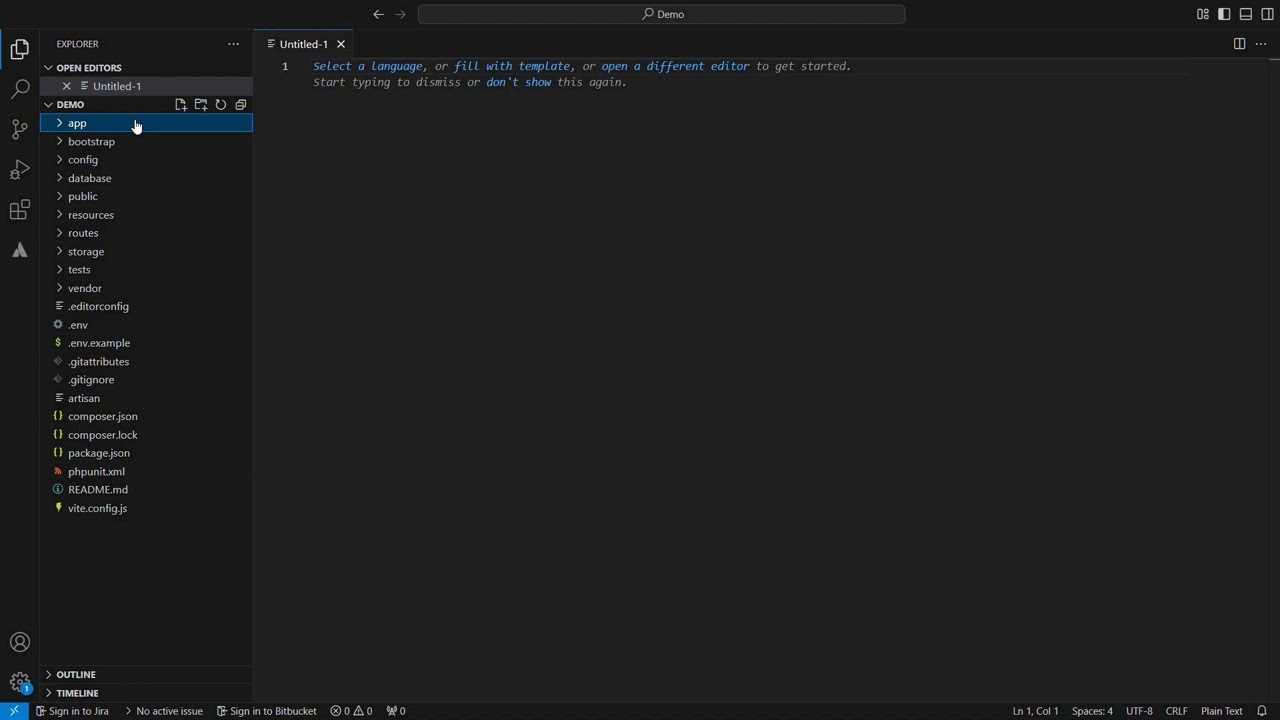This screenshot has height=720, width=1280.
Task: Click 'open a different editor' link
Action: pyautogui.click(x=675, y=66)
